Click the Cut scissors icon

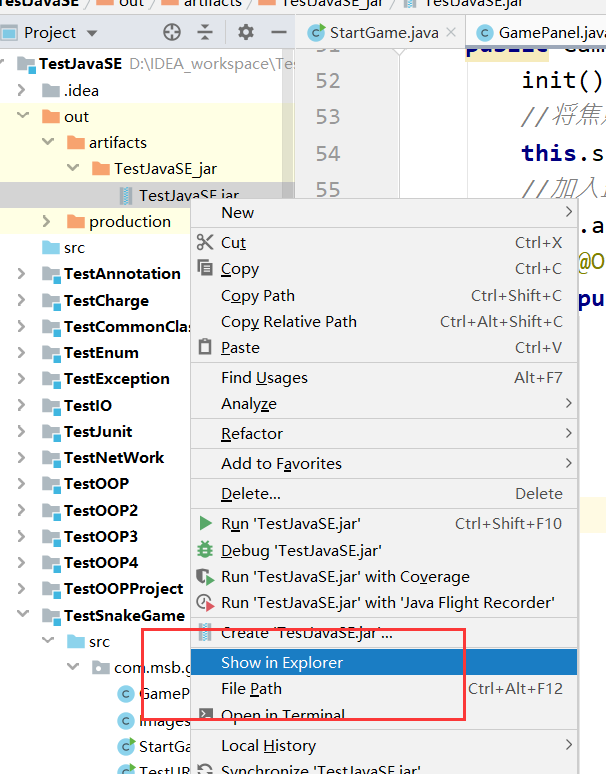pyautogui.click(x=205, y=242)
